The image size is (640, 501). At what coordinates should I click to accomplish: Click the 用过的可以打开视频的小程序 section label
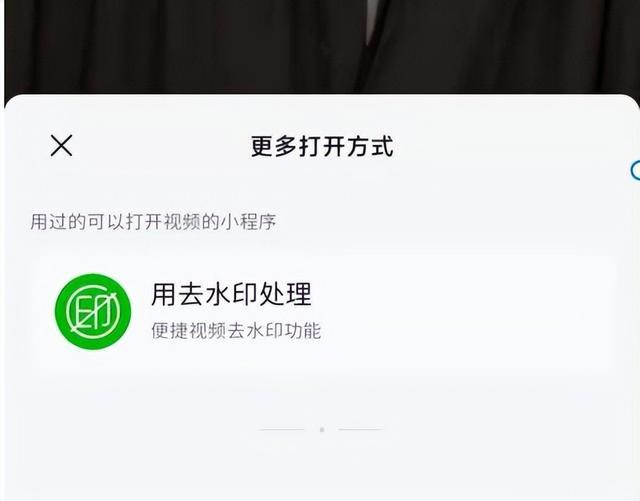(153, 222)
